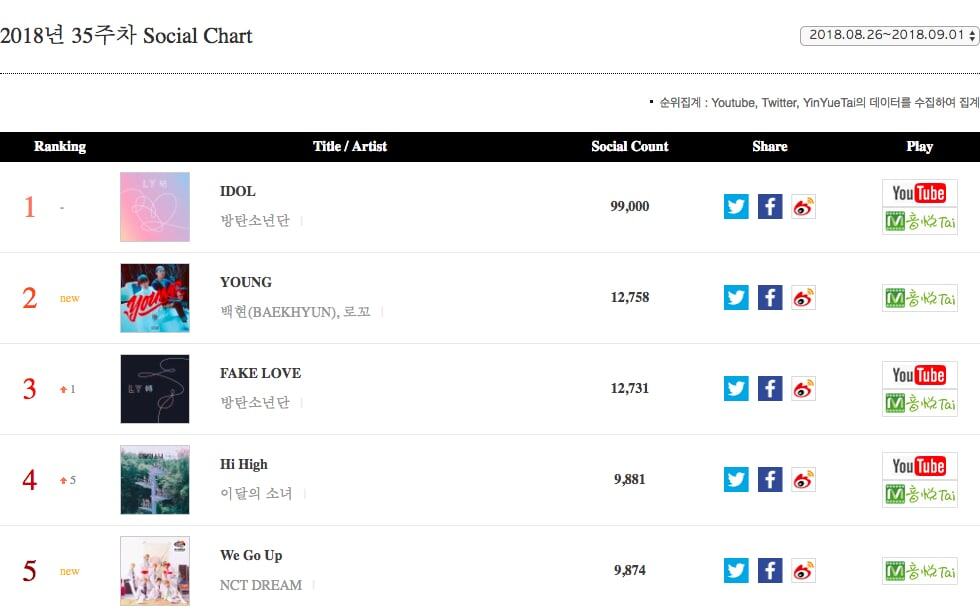Open the NCT DREAM artist link
Viewport: 980px width, 614px height.
point(262,585)
